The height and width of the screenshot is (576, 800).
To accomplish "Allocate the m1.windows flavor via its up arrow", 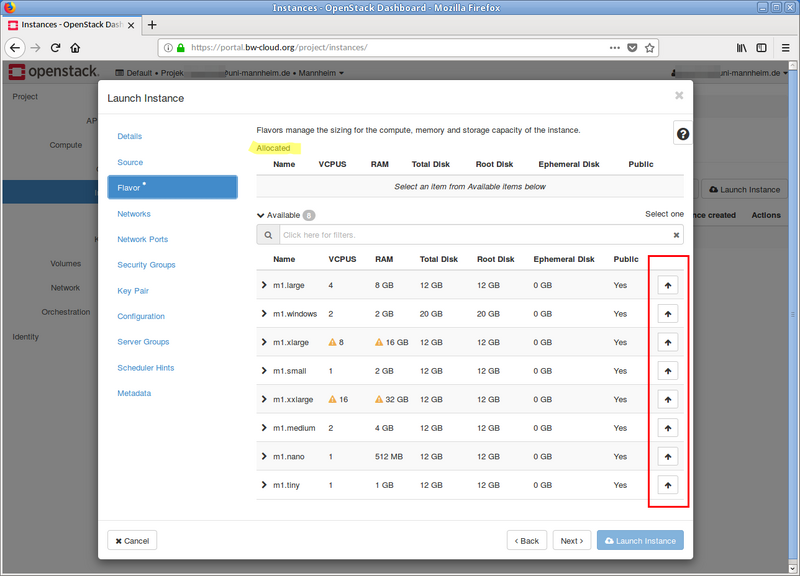I will [667, 313].
